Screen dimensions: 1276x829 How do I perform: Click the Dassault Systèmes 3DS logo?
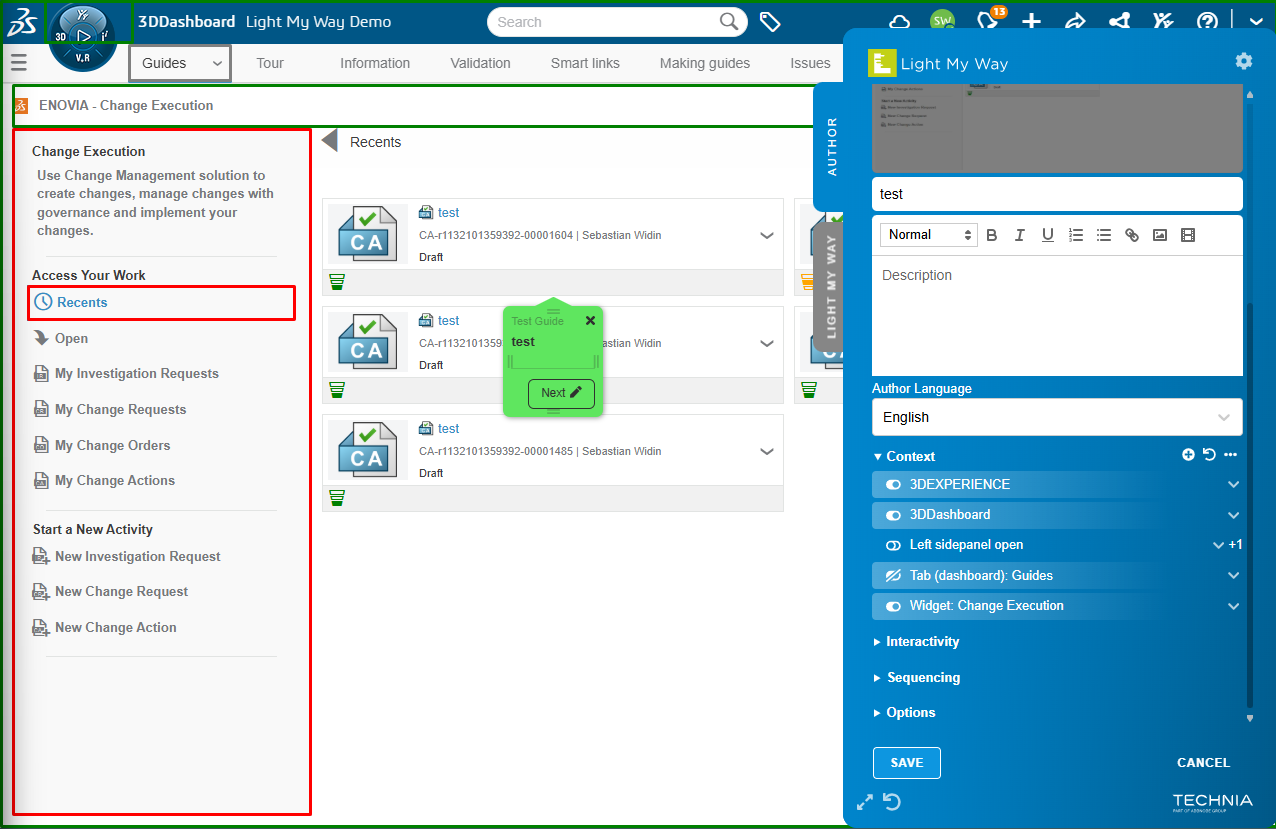(23, 23)
